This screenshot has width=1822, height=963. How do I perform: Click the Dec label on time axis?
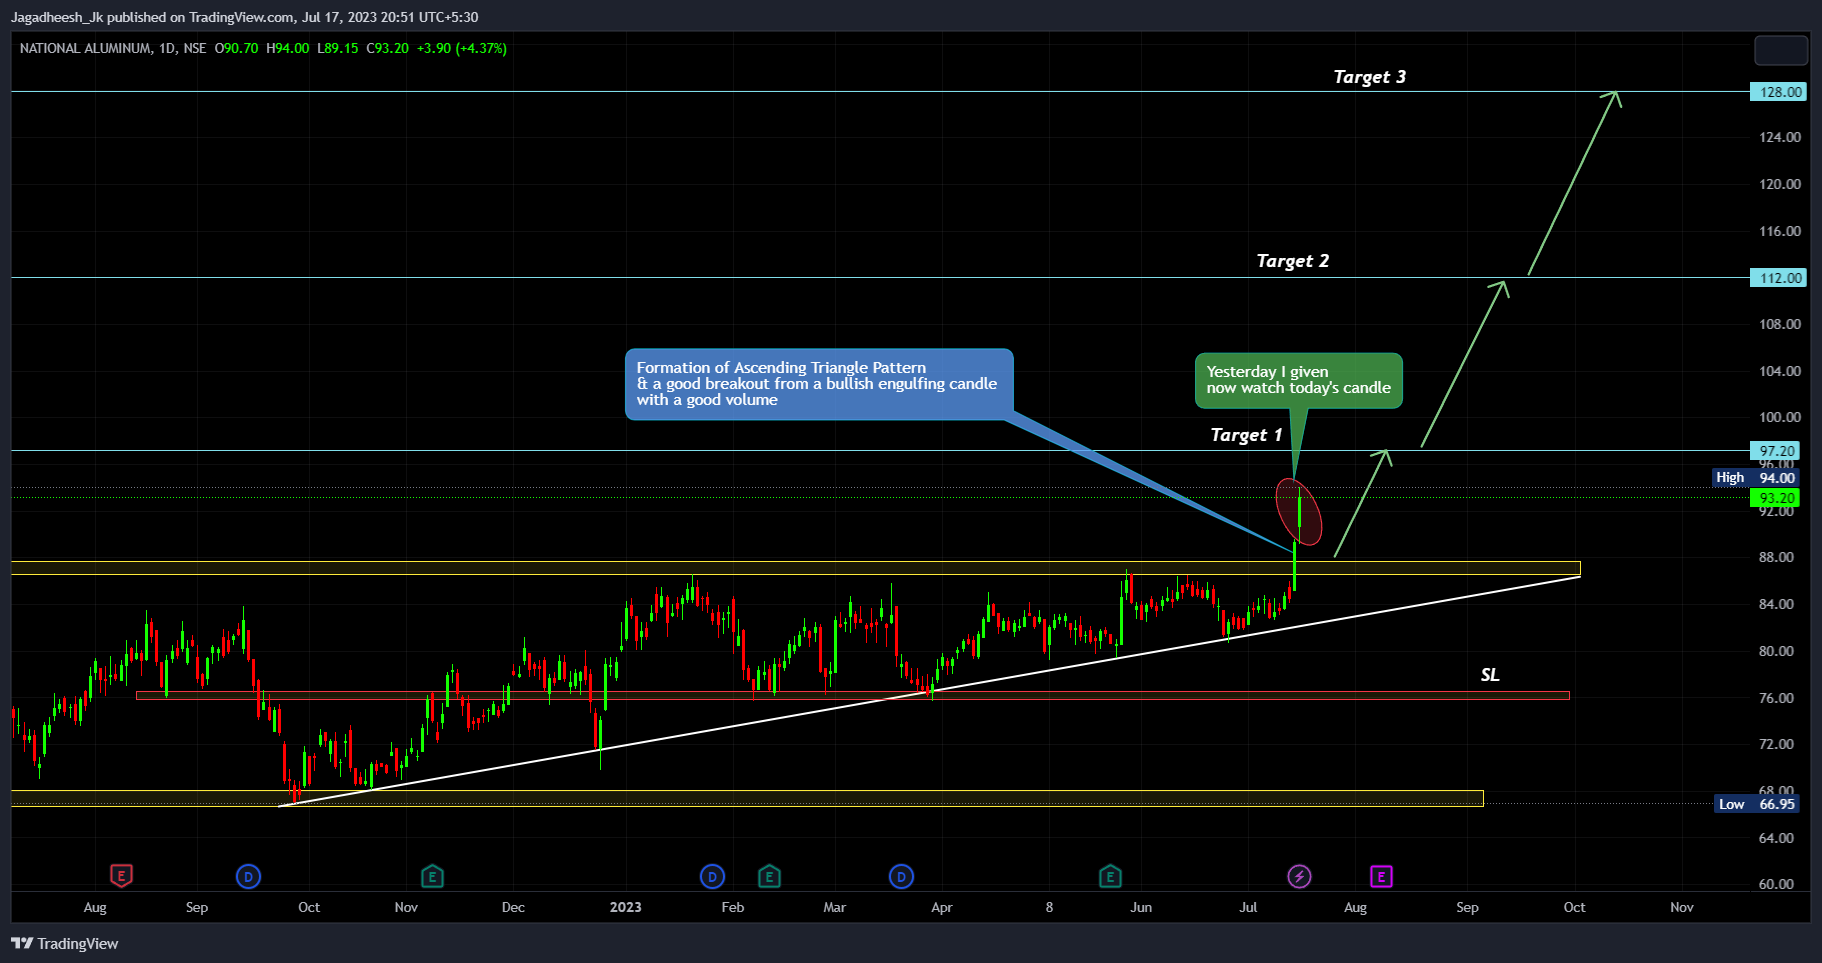513,907
